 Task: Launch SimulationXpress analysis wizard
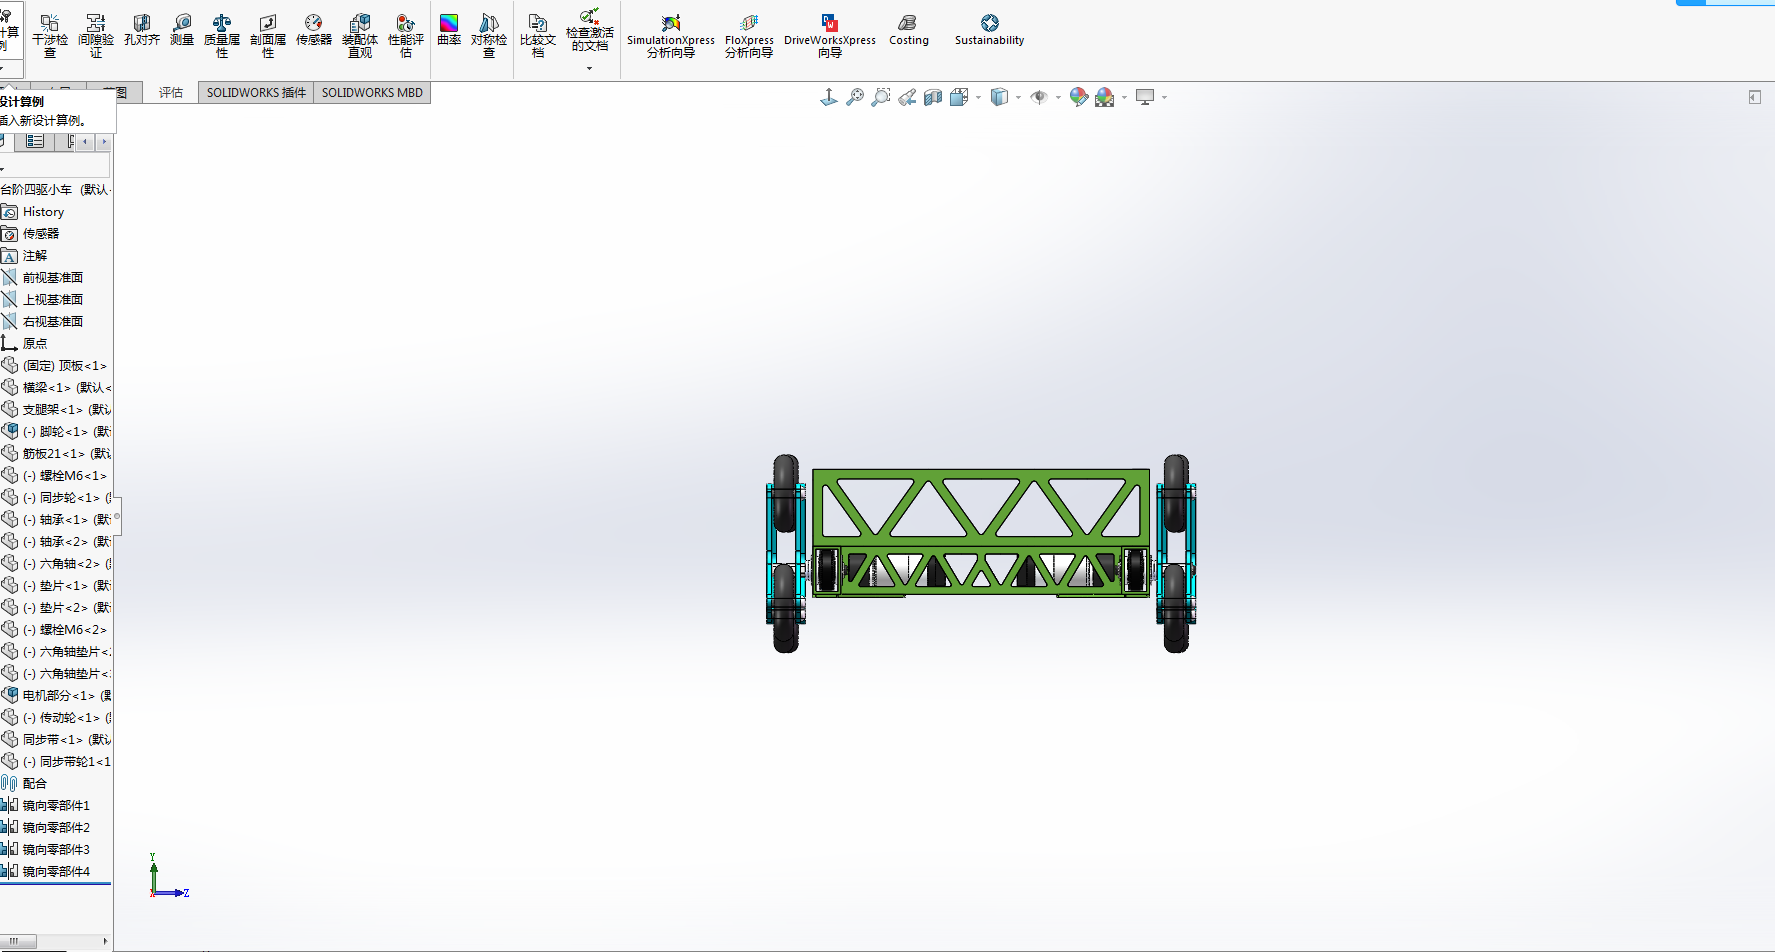click(x=671, y=36)
